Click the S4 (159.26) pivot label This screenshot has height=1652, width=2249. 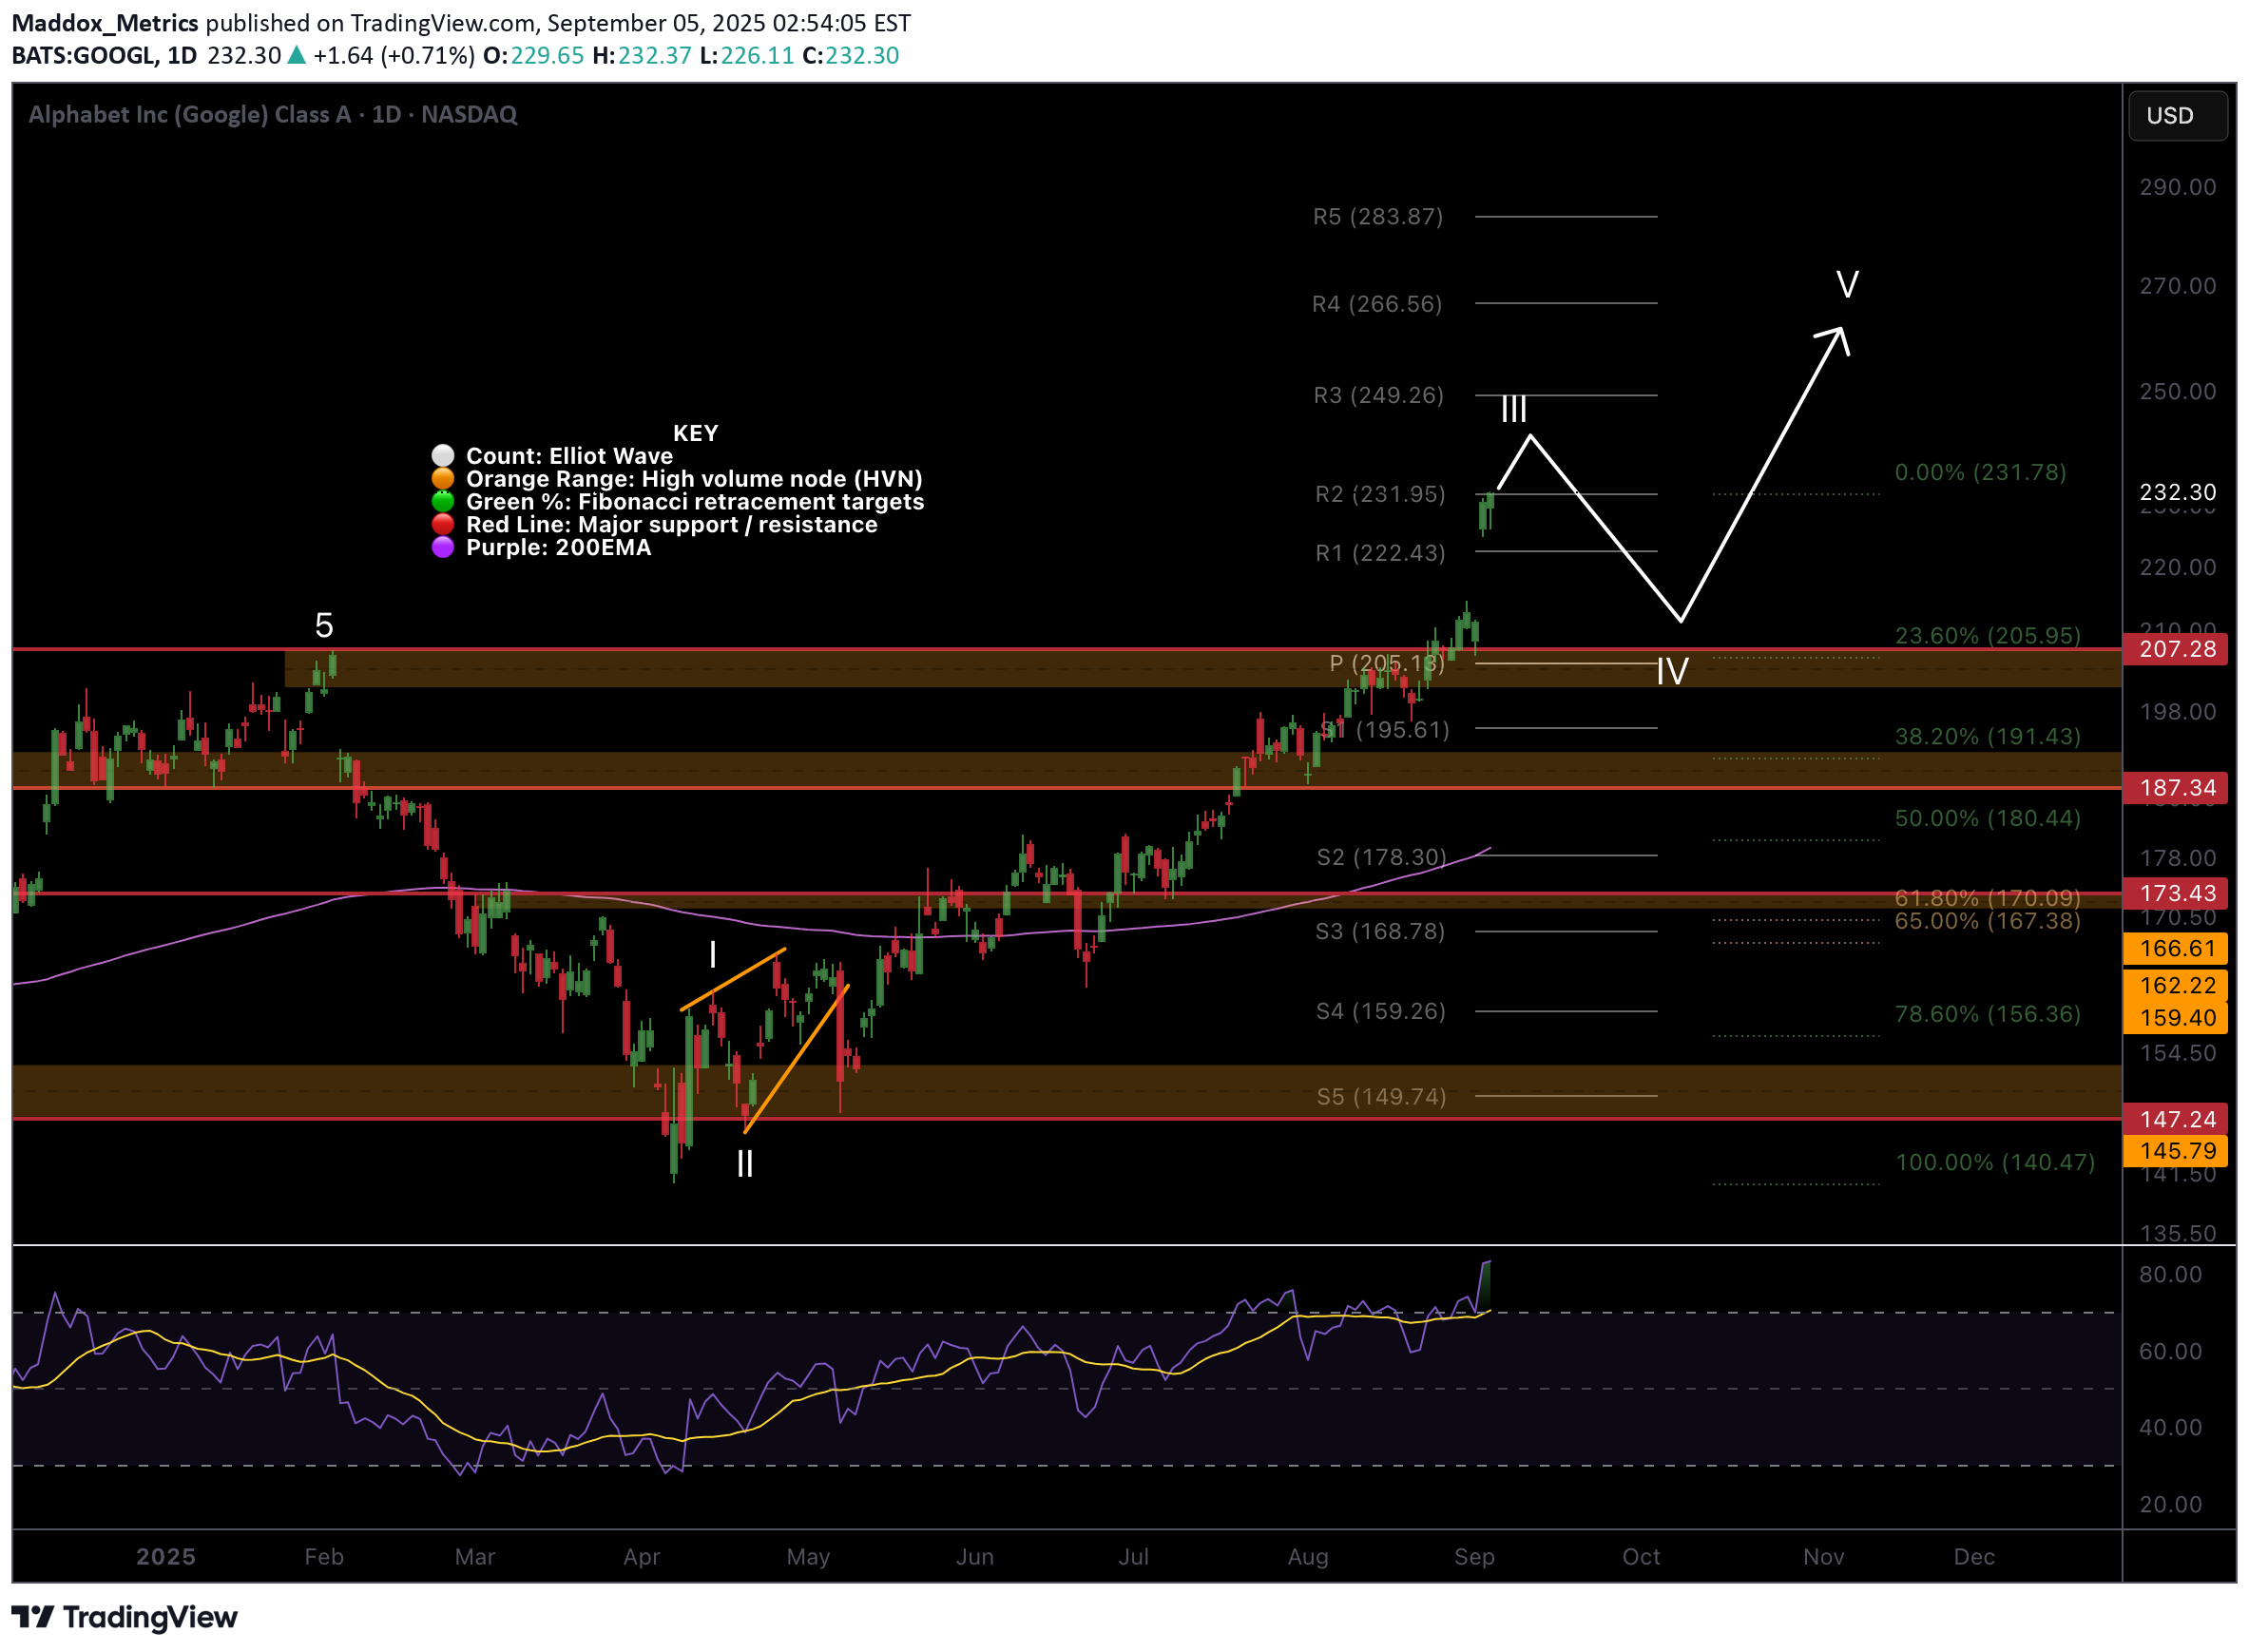pos(1380,1011)
